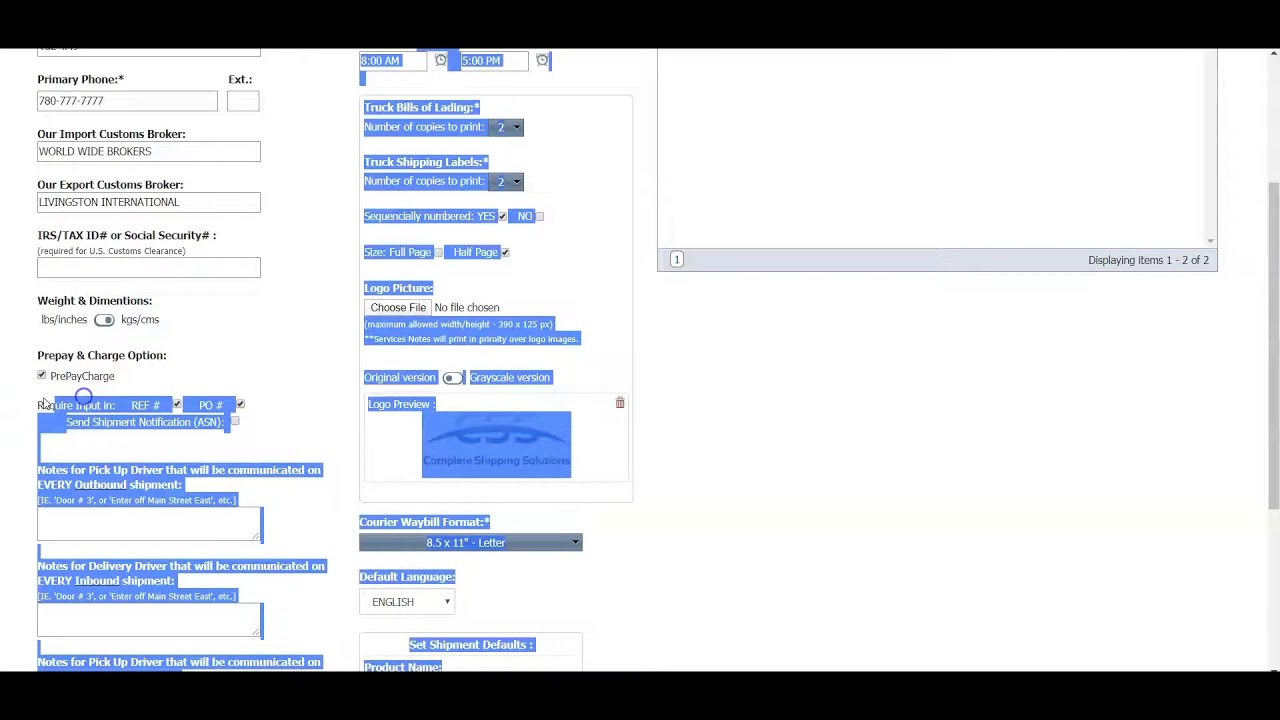Expand the Courier Waybill Format dropdown

471,543
